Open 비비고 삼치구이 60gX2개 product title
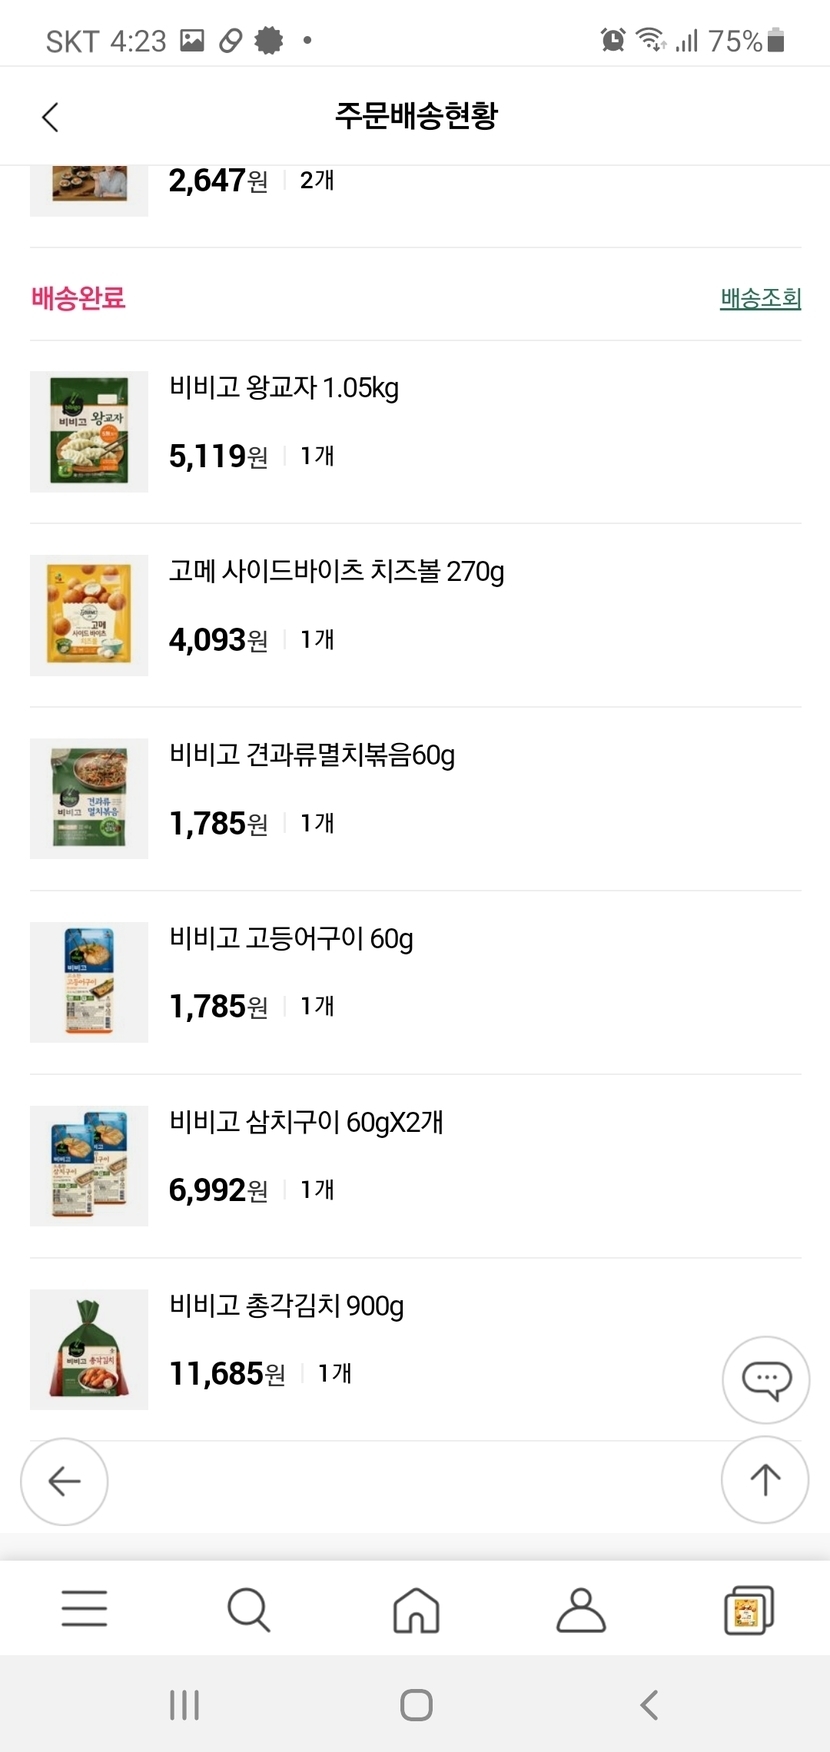 pos(306,1122)
